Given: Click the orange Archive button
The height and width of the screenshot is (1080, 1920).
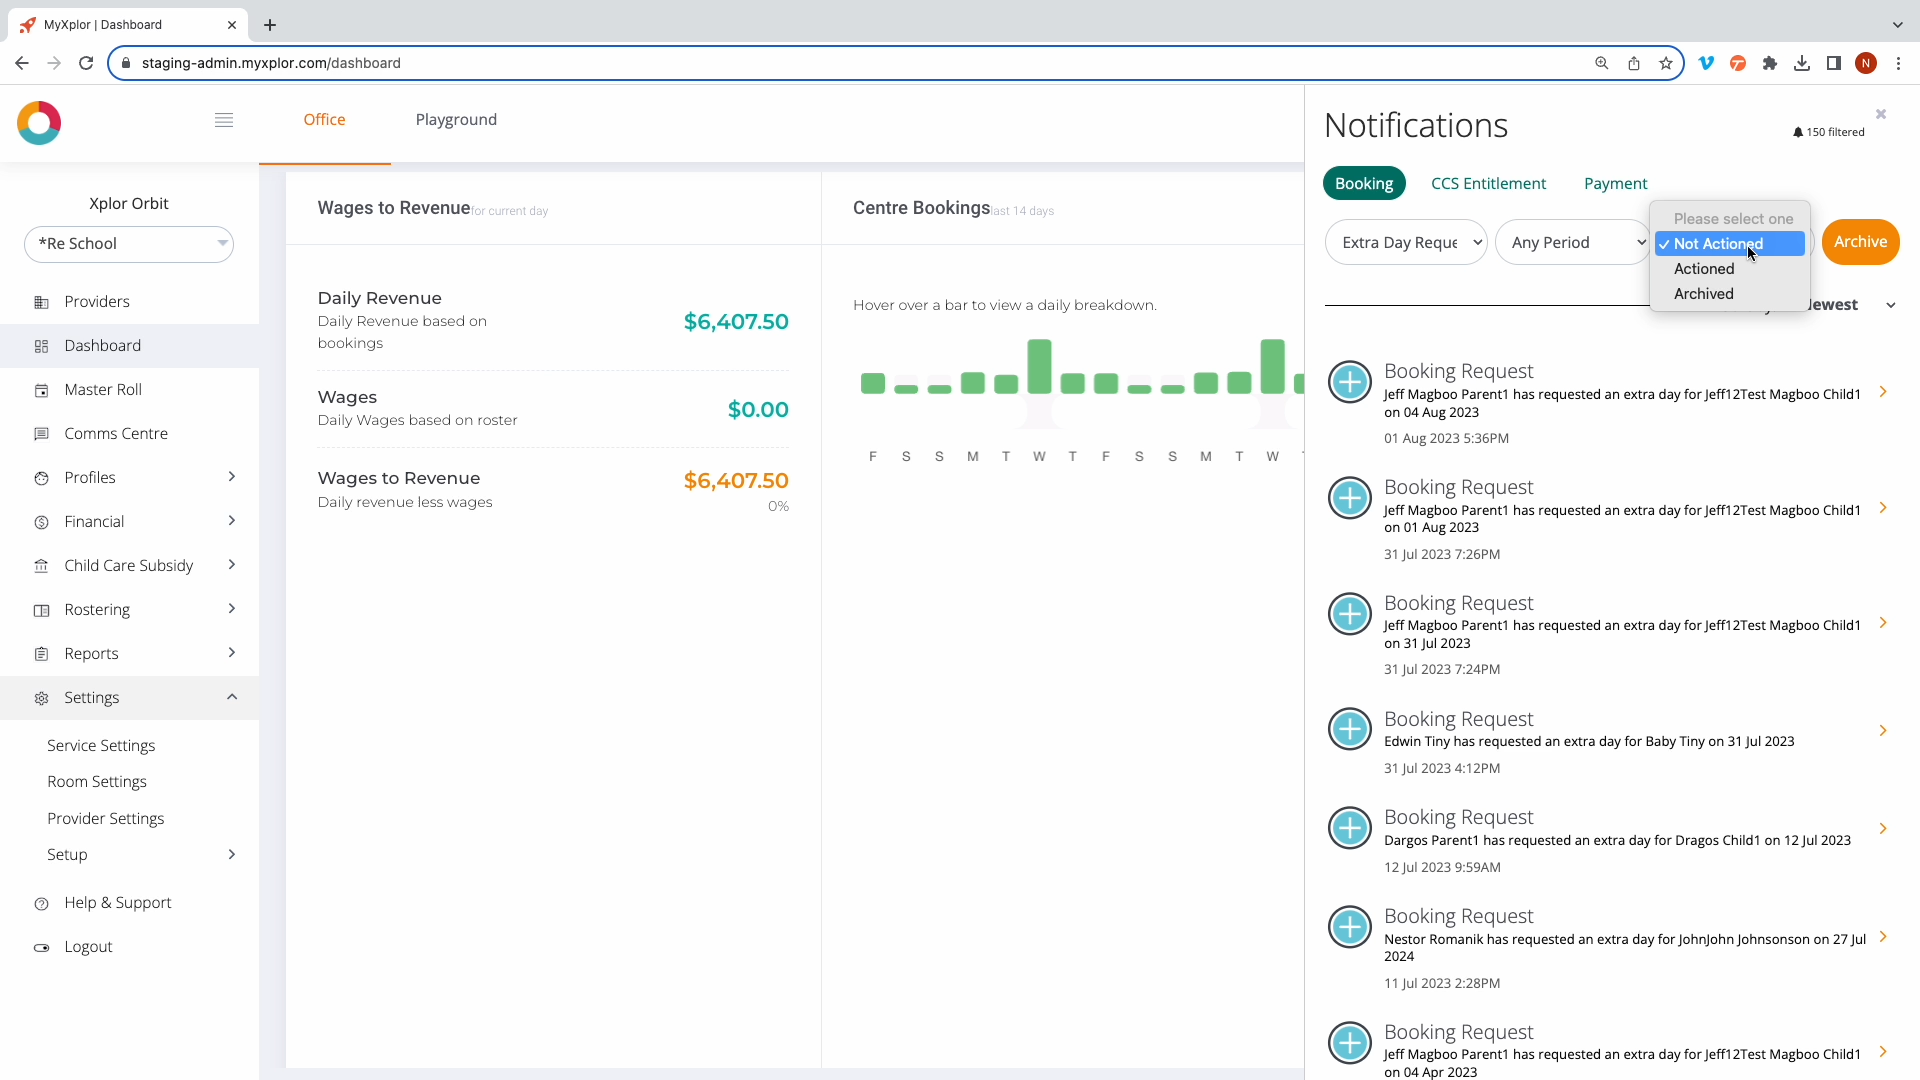Looking at the screenshot, I should [1860, 242].
